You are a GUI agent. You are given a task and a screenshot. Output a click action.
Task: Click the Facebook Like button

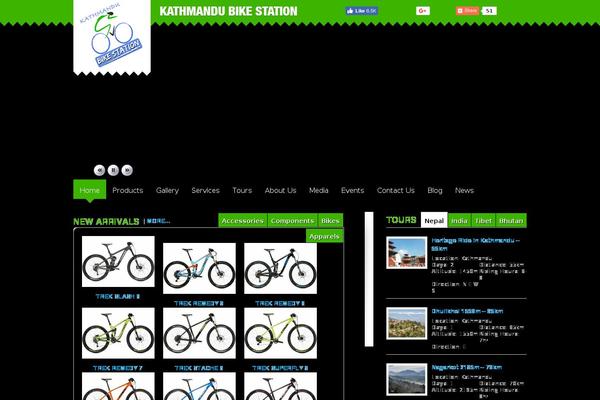click(x=362, y=11)
